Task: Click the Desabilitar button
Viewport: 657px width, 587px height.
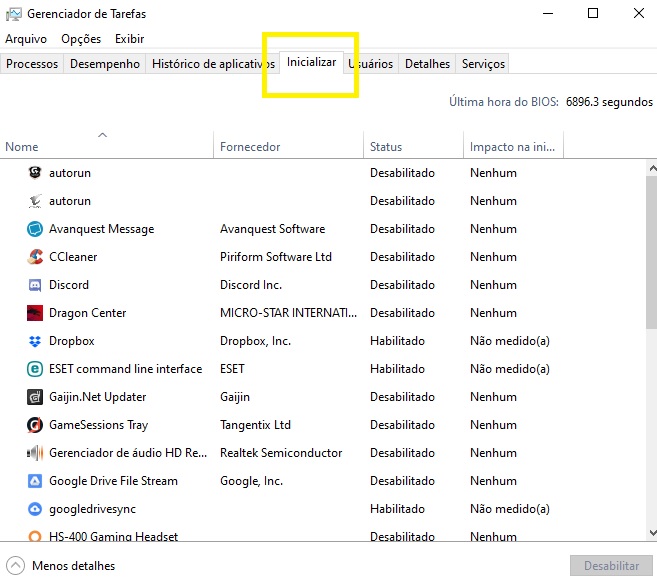Action: coord(611,566)
